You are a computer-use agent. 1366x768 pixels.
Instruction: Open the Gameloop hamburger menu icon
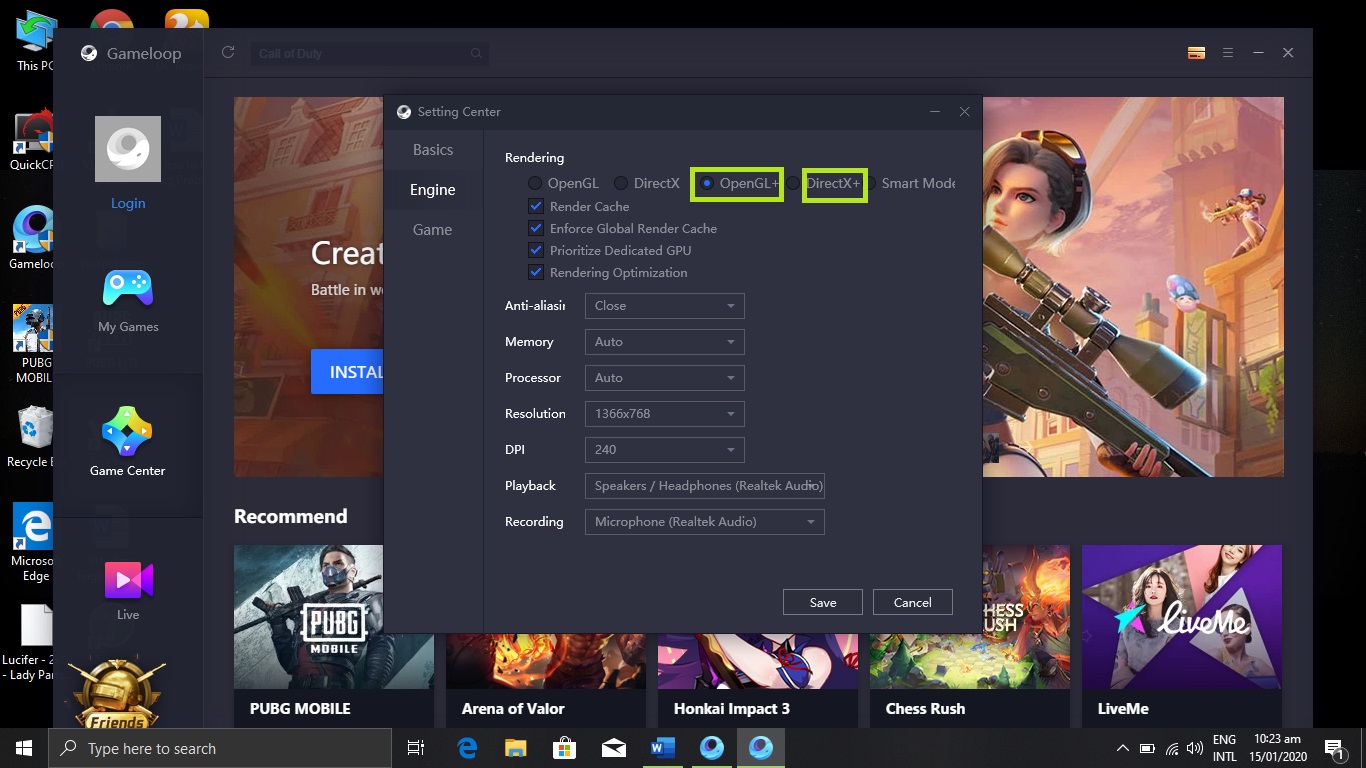[1228, 53]
